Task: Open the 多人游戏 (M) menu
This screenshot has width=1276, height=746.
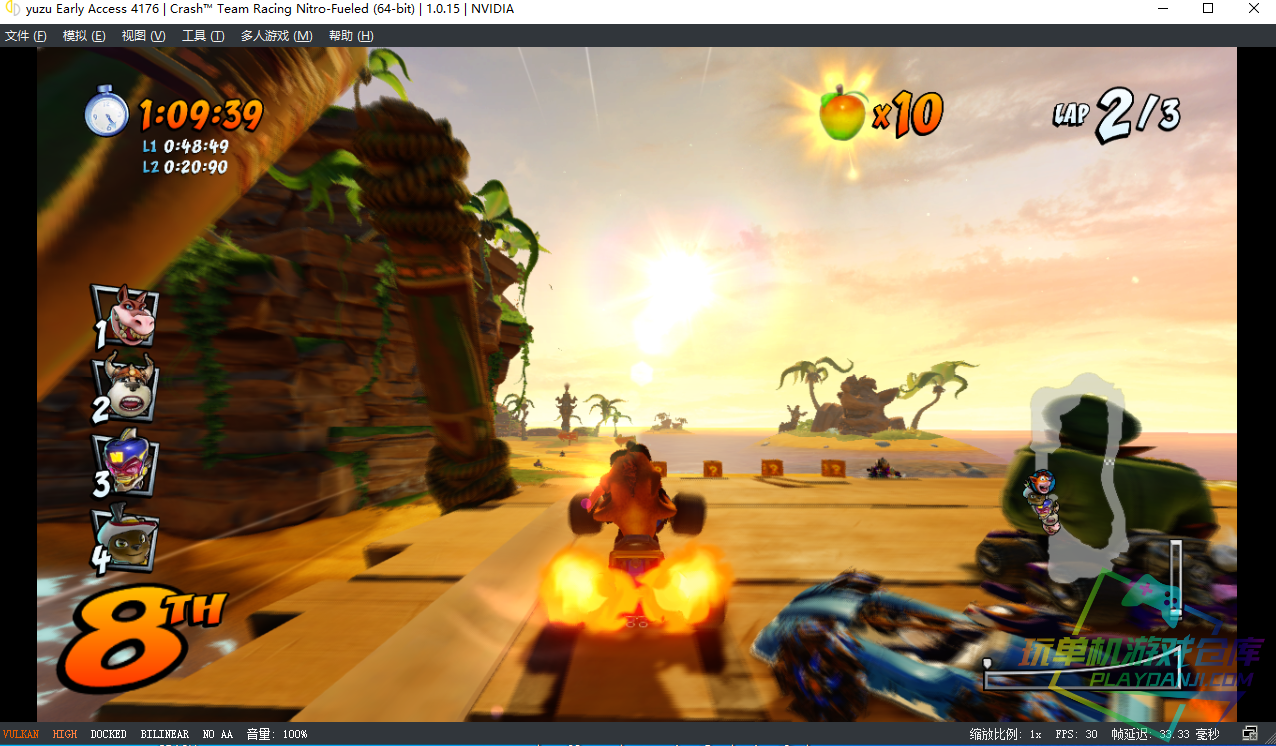Action: (x=276, y=36)
